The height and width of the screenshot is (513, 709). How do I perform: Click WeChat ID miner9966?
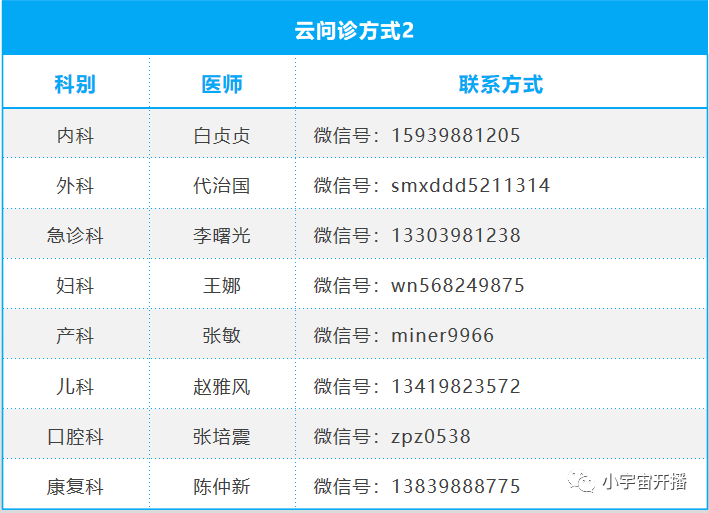442,335
